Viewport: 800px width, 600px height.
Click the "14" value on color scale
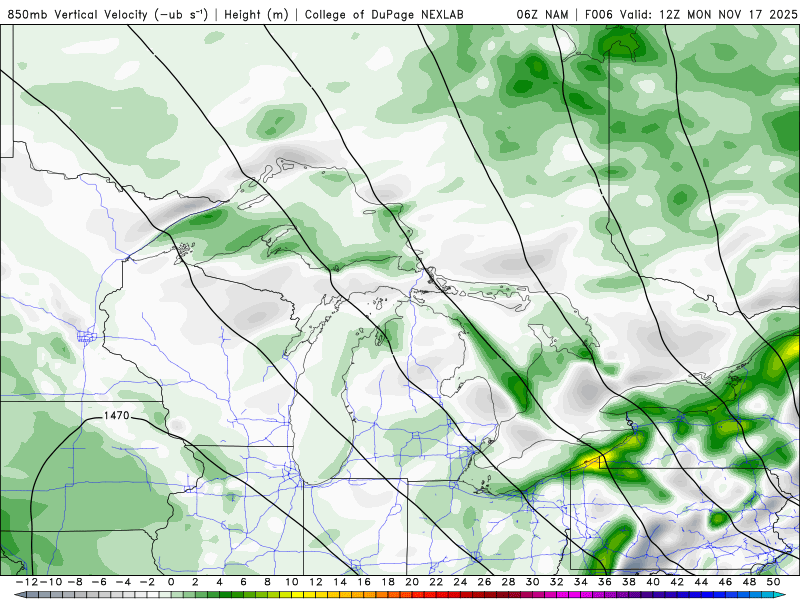(x=340, y=582)
